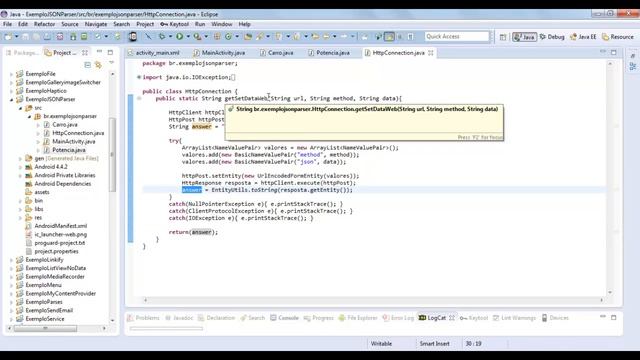Select ic_launcher-web.png file
Image resolution: width=640 pixels, height=360 pixels.
coord(60,234)
